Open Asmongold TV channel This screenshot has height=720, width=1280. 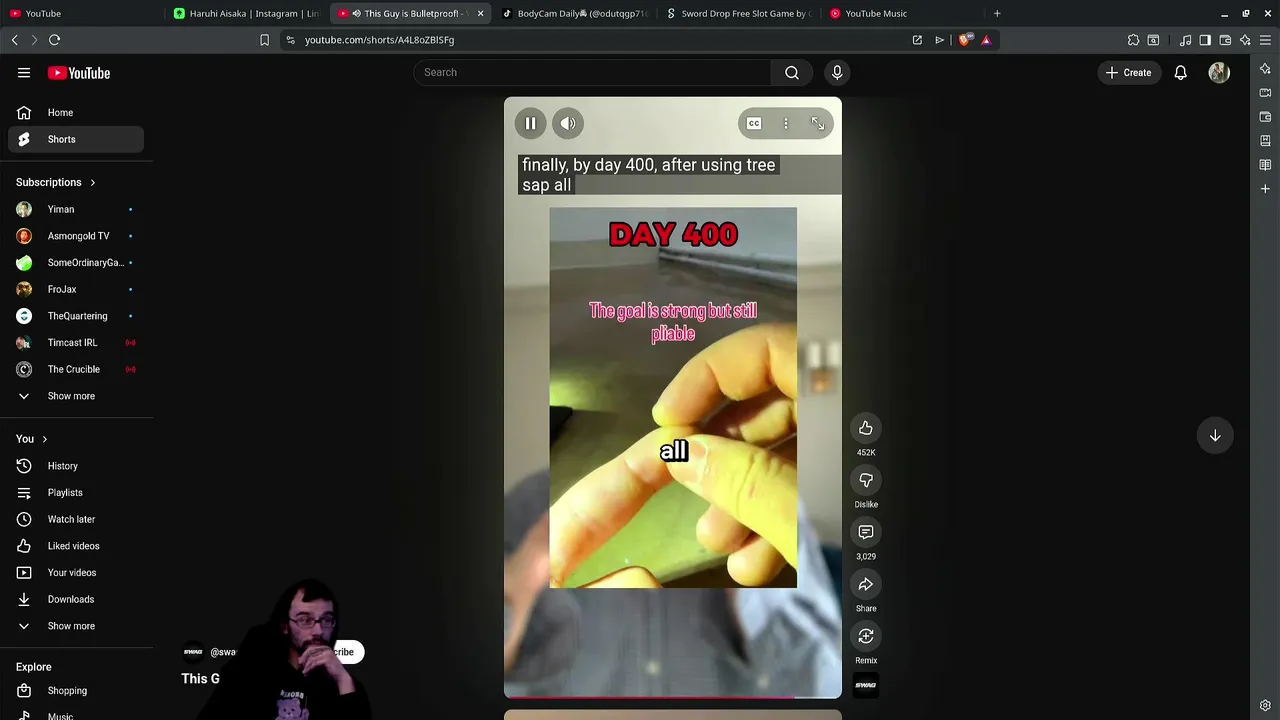tap(76, 236)
